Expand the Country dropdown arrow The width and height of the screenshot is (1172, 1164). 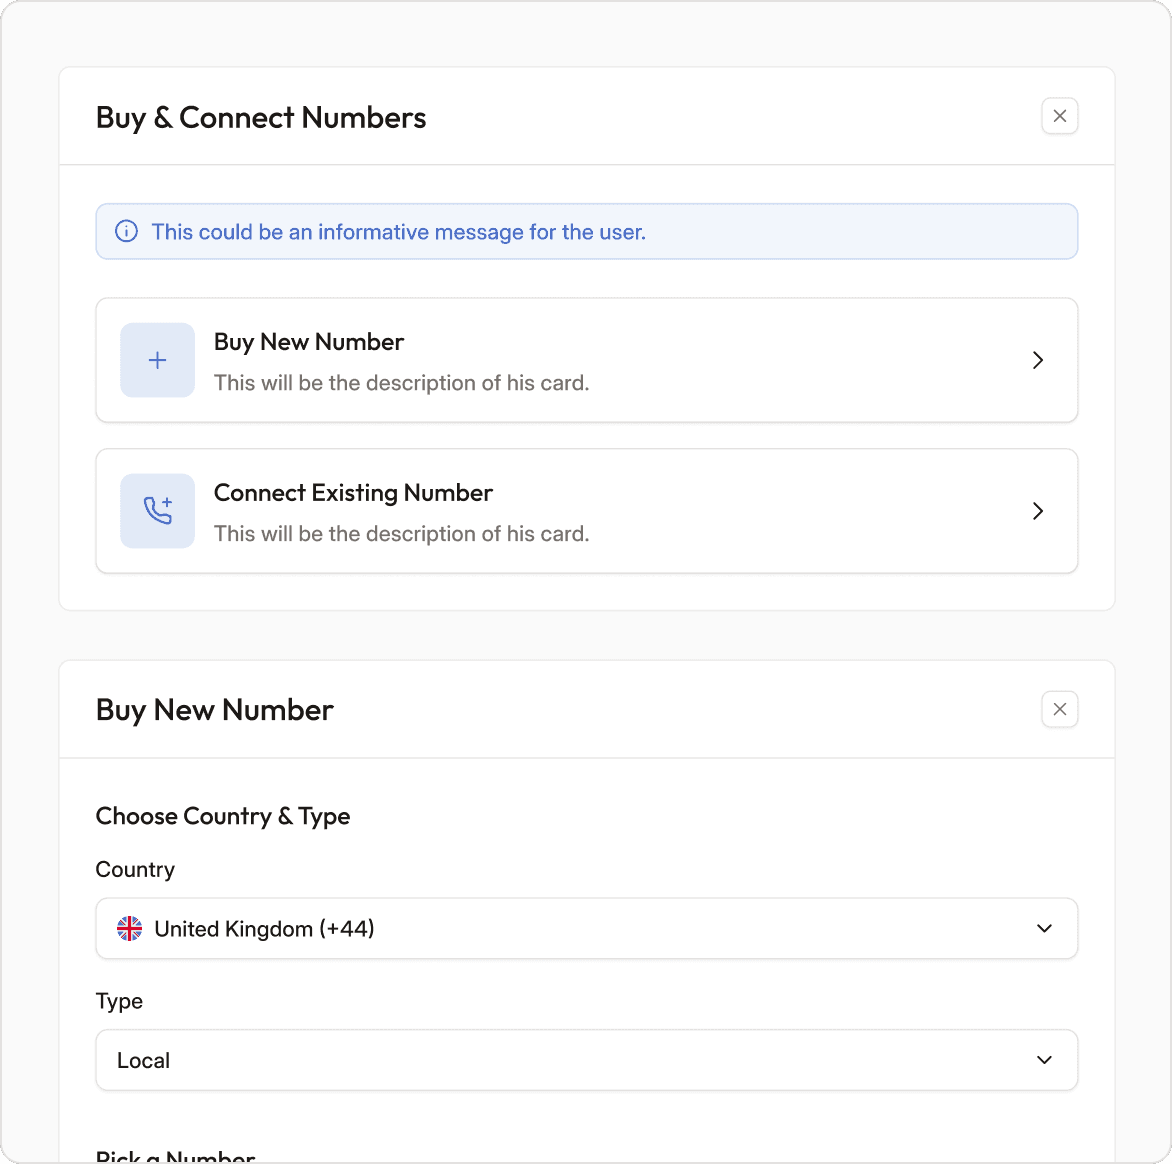1044,929
